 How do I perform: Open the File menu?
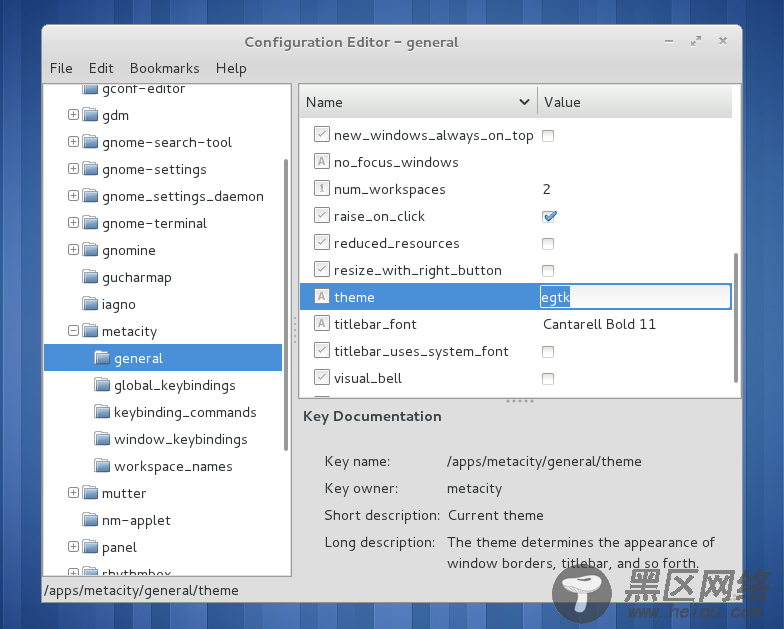click(61, 68)
